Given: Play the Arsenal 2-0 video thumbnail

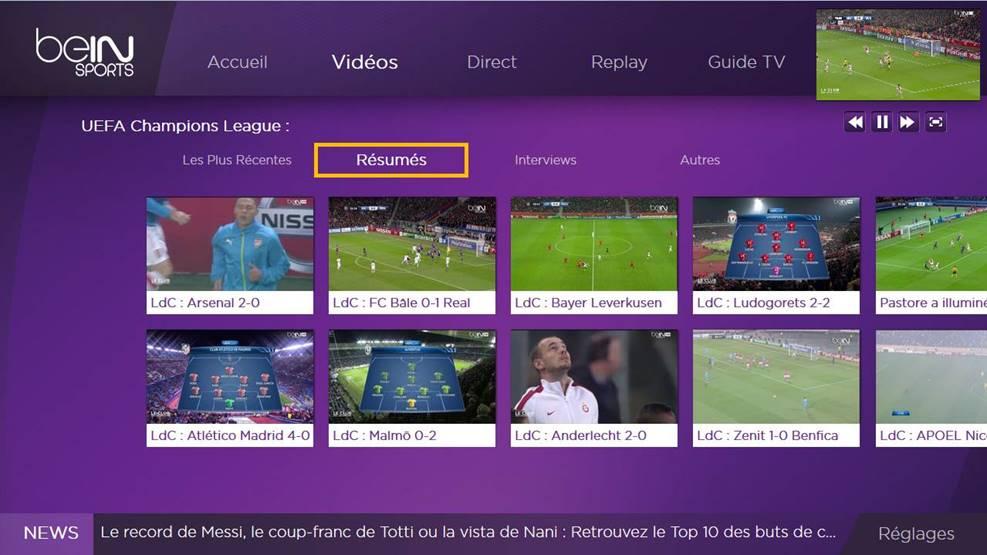Looking at the screenshot, I should coord(230,244).
